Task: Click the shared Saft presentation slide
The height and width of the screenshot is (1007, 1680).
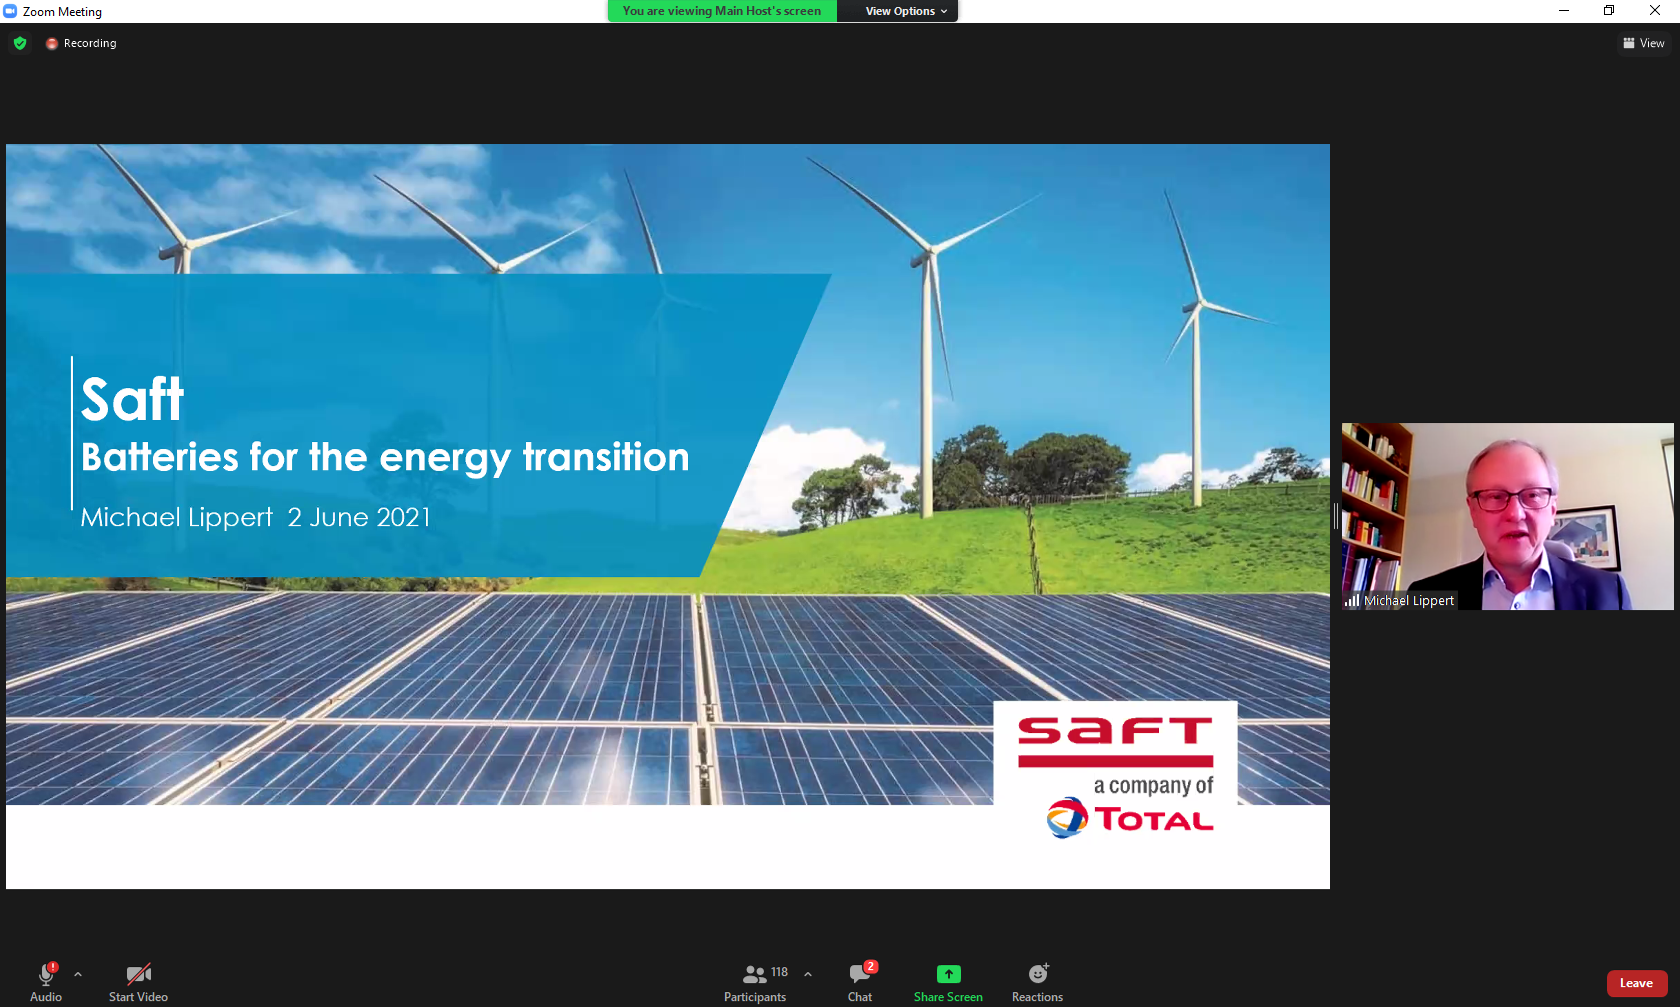Action: pos(667,516)
